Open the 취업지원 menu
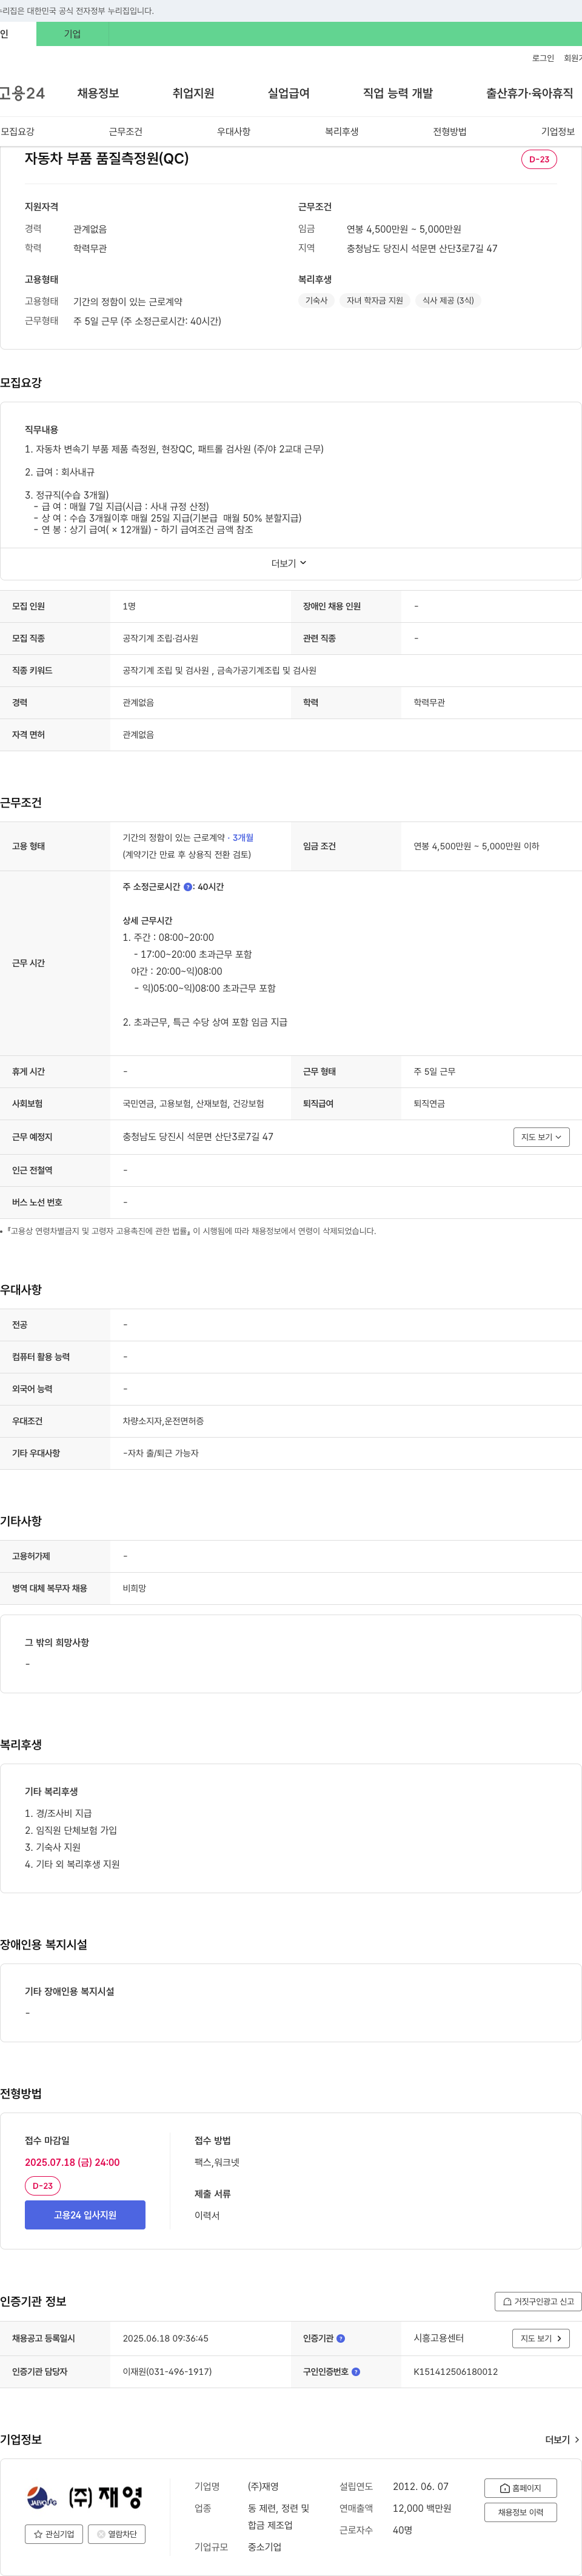Image resolution: width=582 pixels, height=2576 pixels. (193, 93)
